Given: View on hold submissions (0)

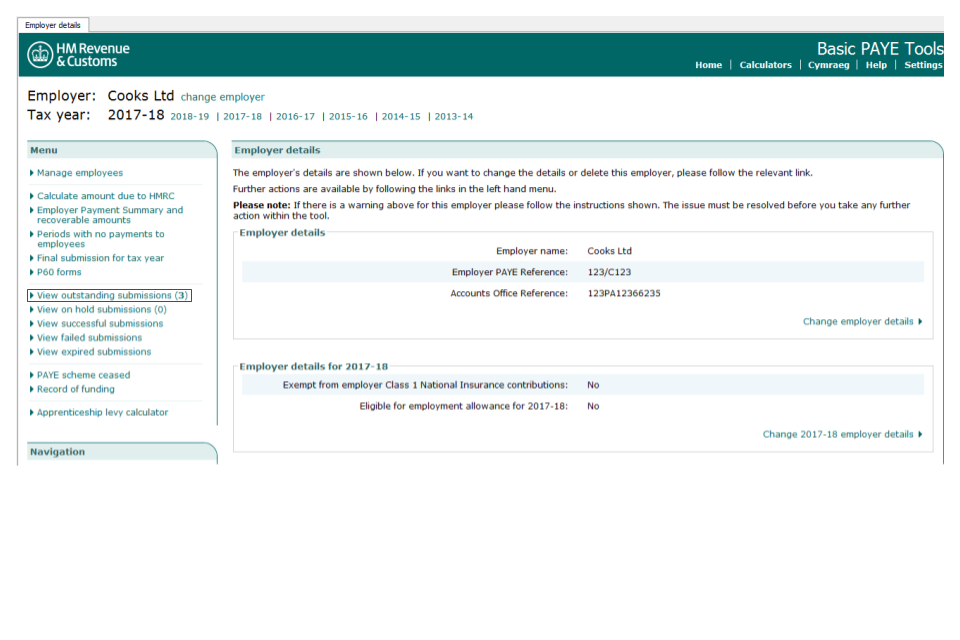Looking at the screenshot, I should coord(102,309).
